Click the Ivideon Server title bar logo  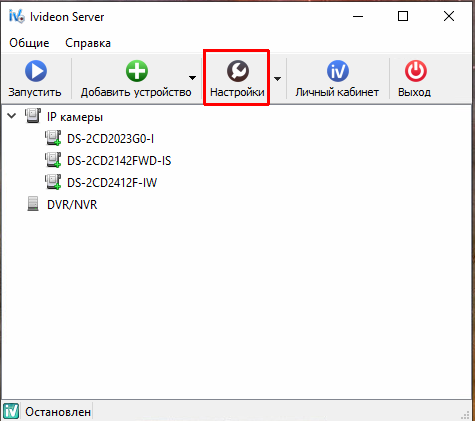tap(17, 16)
